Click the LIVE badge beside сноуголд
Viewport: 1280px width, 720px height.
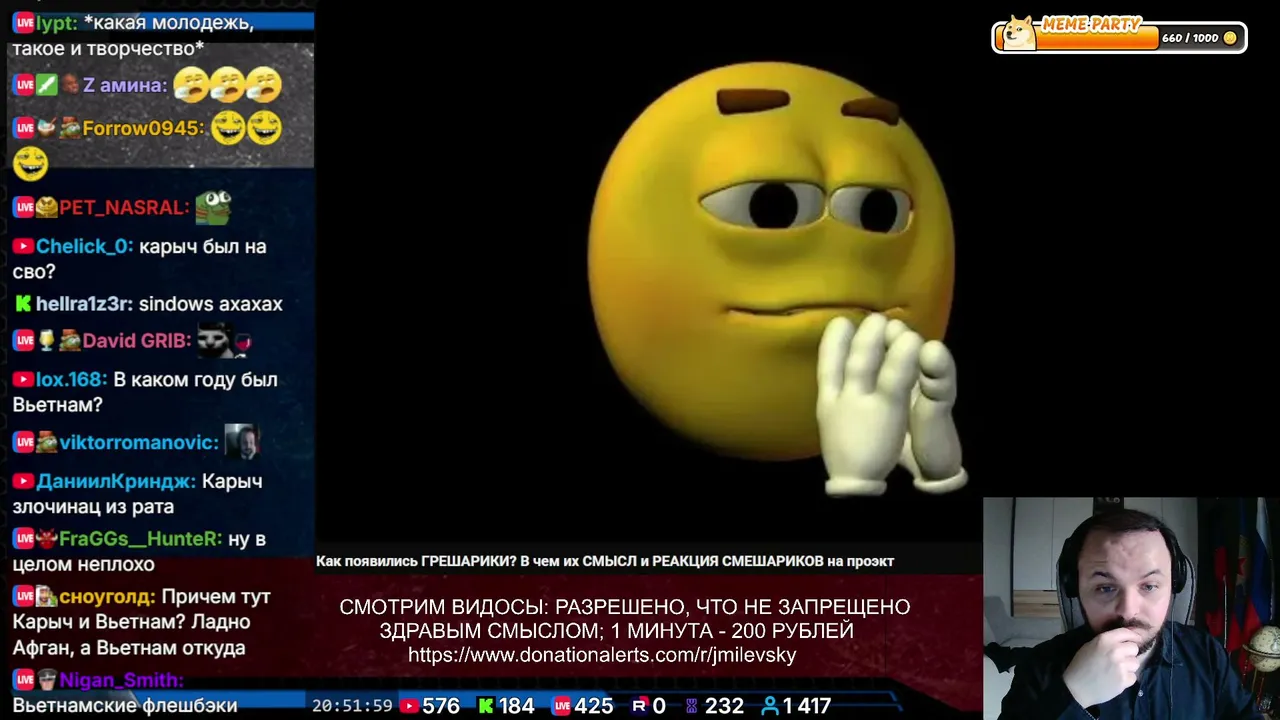[x=23, y=596]
